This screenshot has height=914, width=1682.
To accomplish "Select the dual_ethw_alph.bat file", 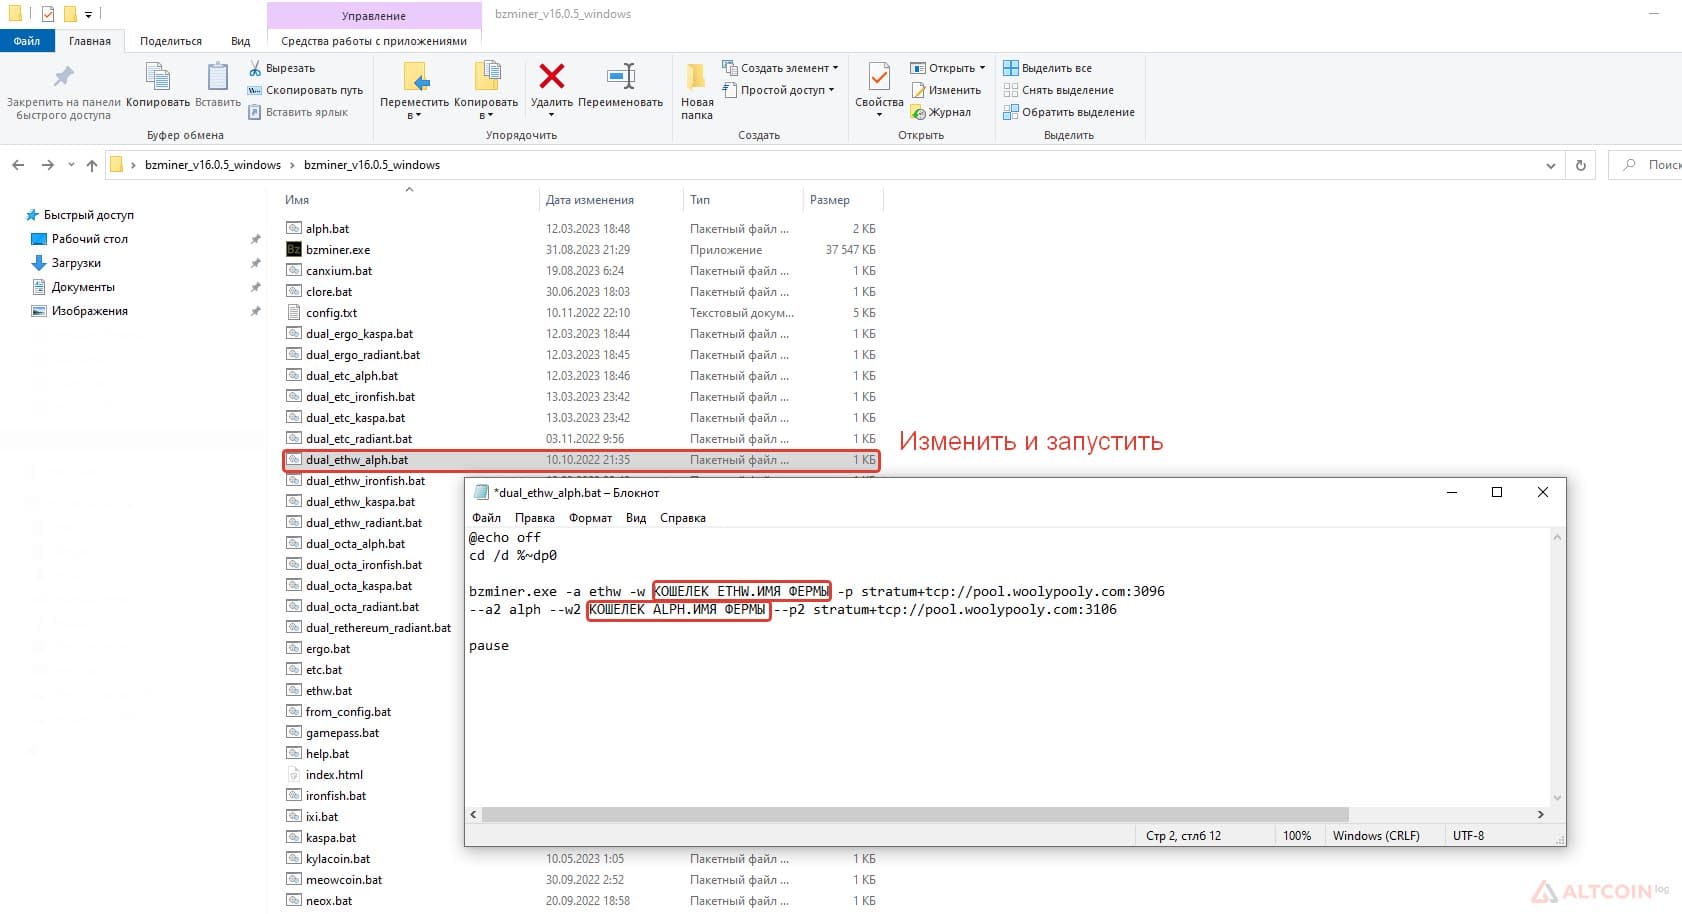I will [581, 460].
